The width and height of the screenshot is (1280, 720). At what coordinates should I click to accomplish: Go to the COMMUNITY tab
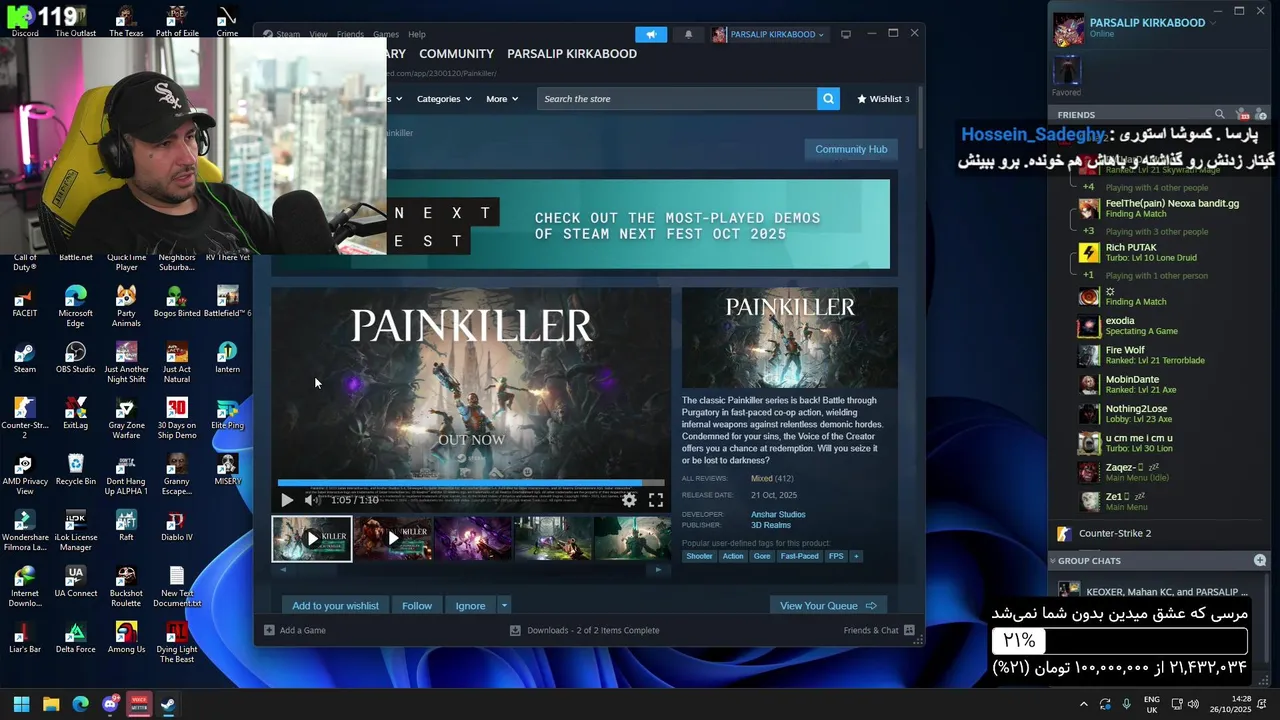pos(456,54)
